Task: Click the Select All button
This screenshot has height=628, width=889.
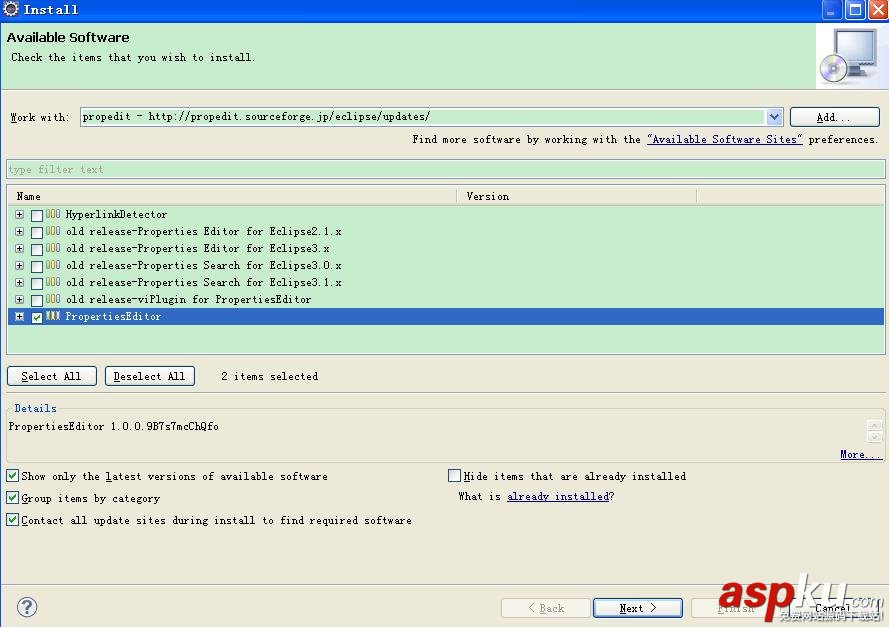Action: click(52, 376)
